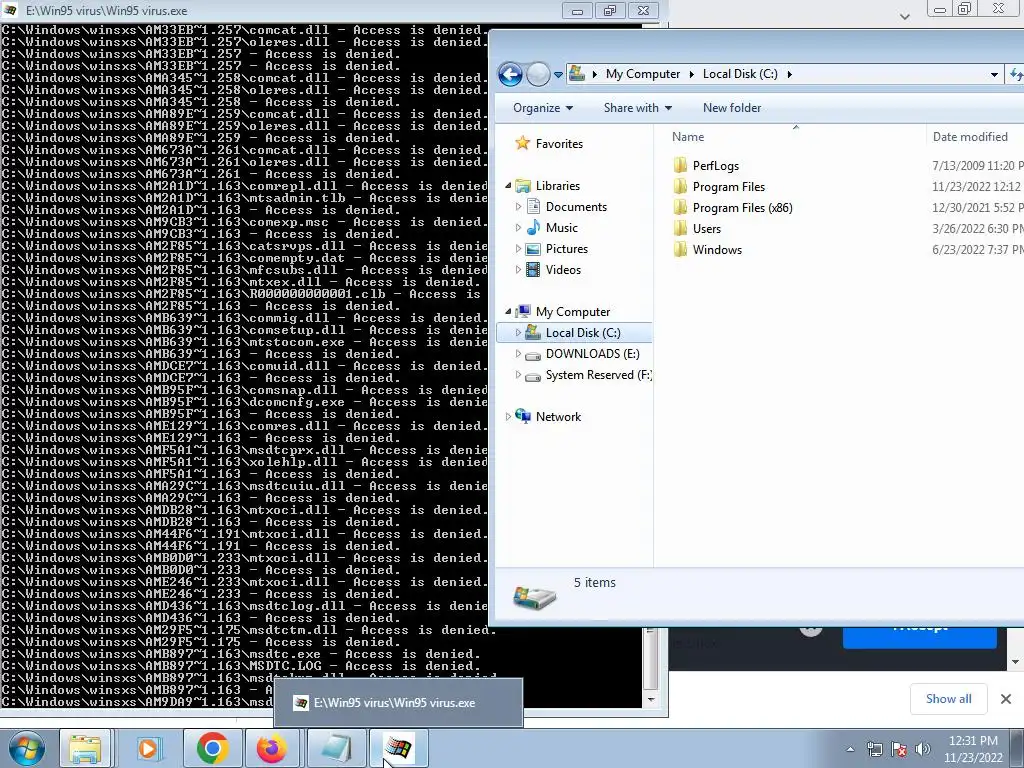
Task: Click the drive icon in details pane
Action: [x=534, y=597]
